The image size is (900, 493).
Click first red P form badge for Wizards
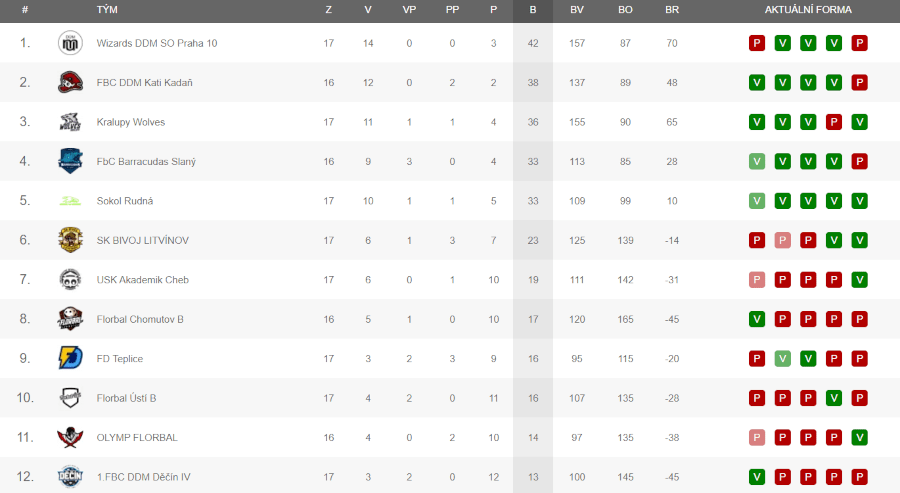pyautogui.click(x=757, y=43)
